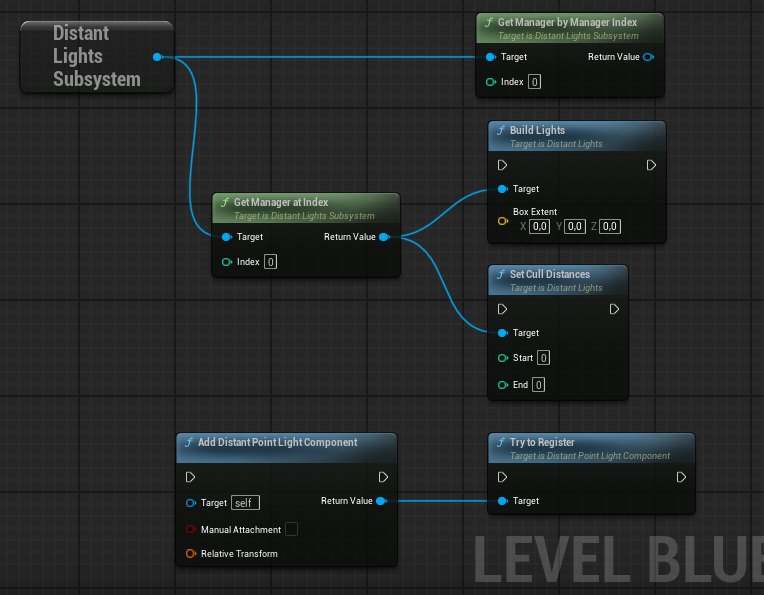Select the Build Lights node title

coord(537,131)
